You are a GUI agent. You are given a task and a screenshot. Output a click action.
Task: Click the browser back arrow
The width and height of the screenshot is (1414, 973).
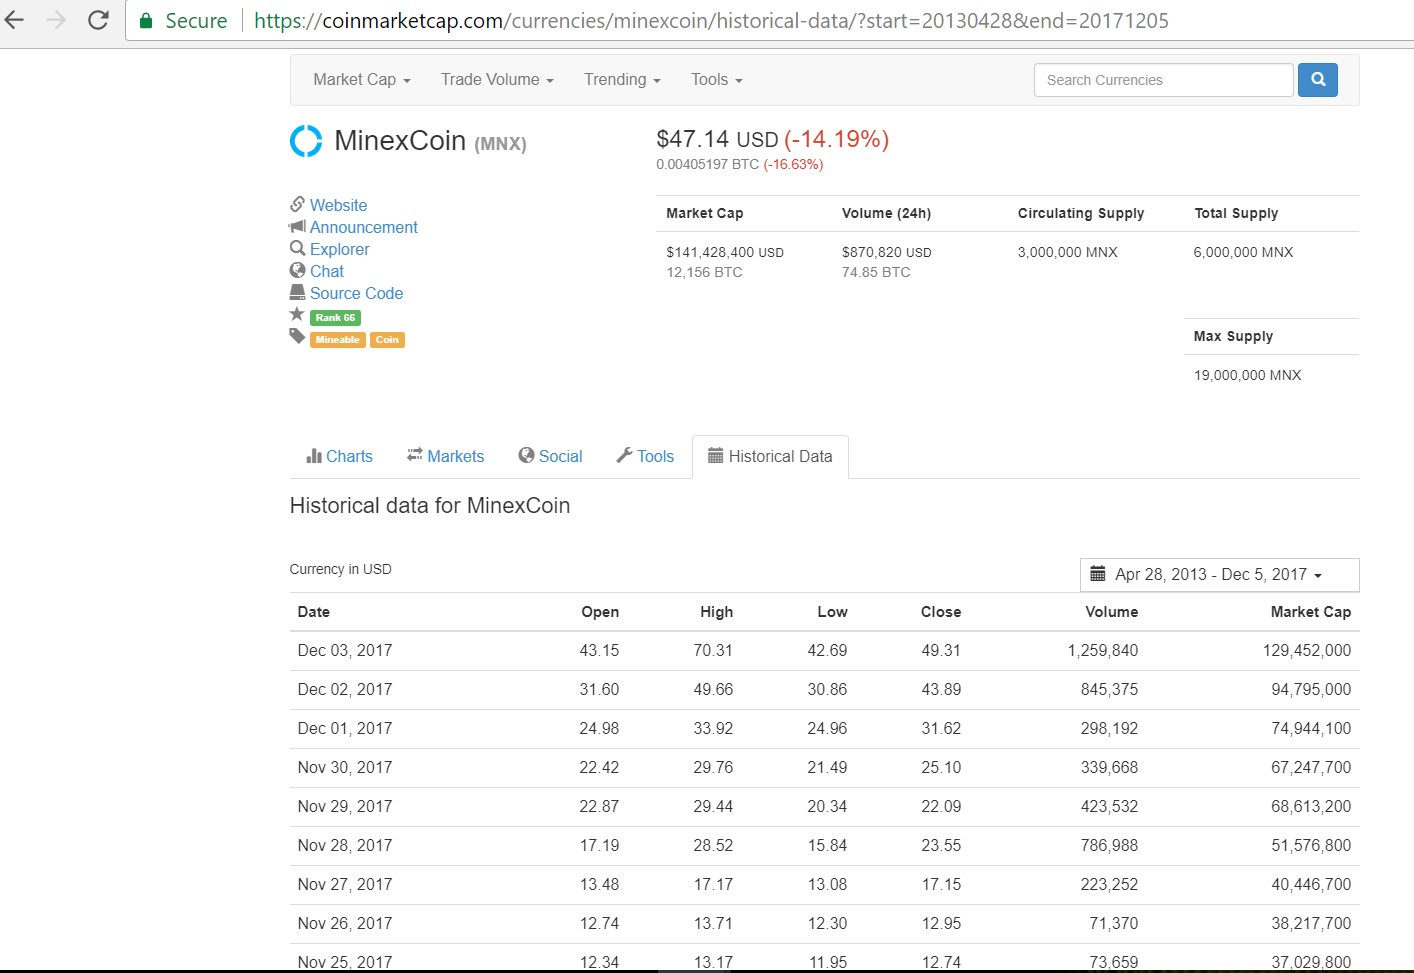[14, 20]
